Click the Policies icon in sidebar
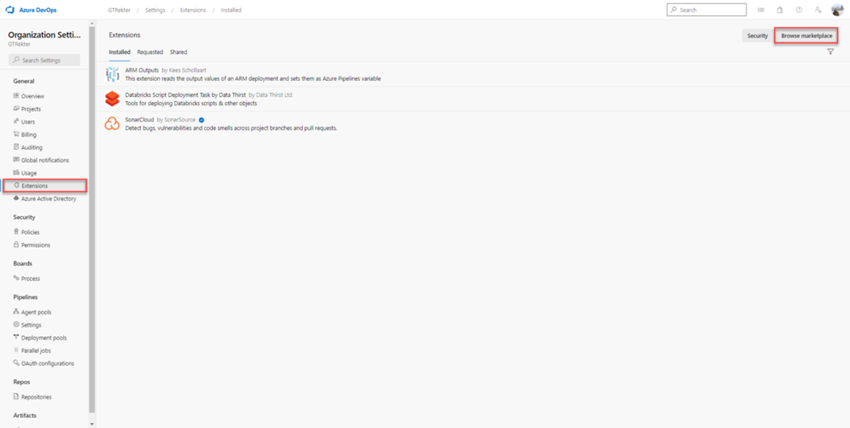The width and height of the screenshot is (850, 428). pos(16,232)
